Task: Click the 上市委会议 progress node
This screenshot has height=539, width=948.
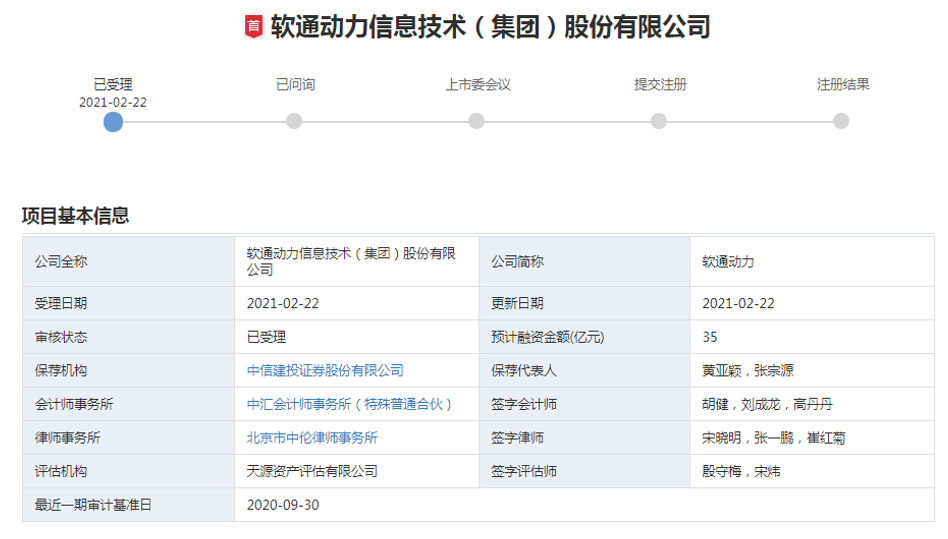Action: point(476,121)
